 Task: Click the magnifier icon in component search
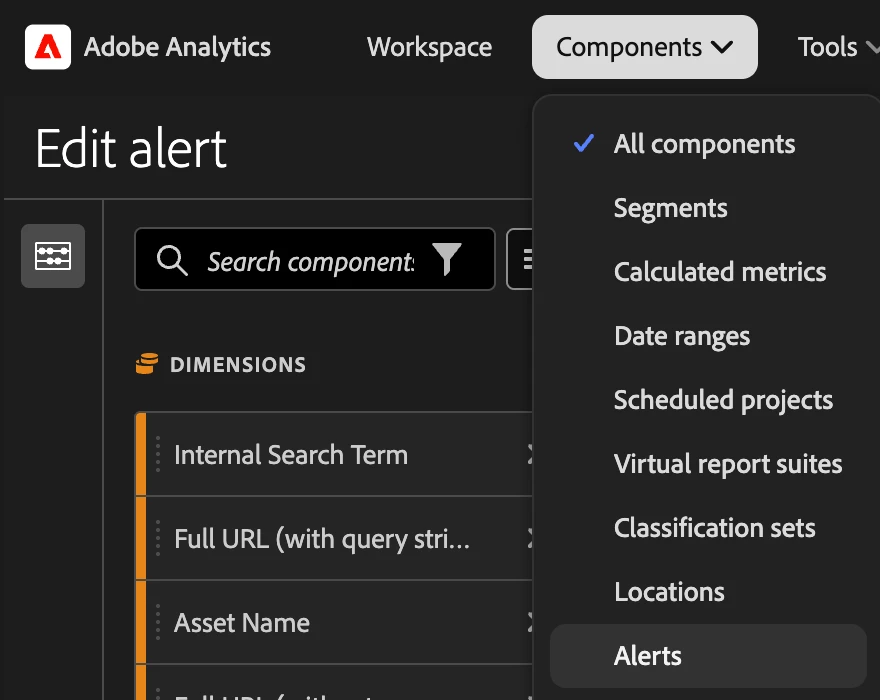coord(172,261)
